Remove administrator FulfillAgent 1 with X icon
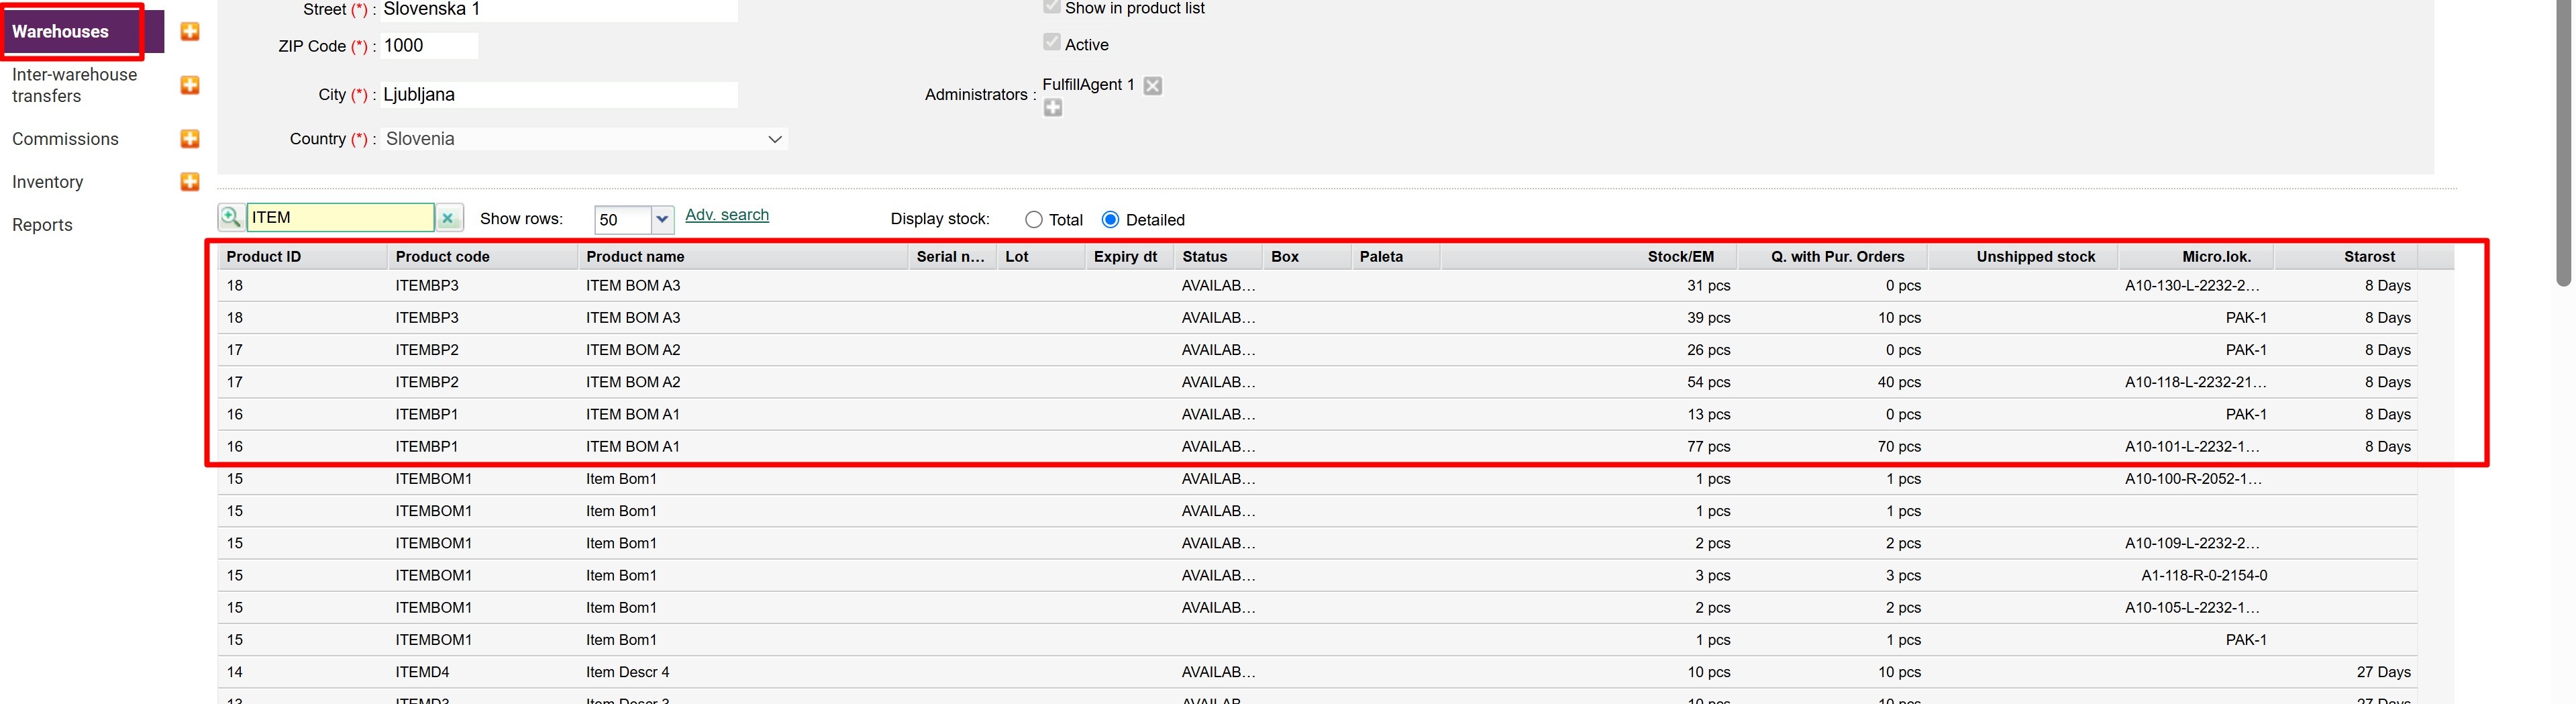 point(1153,86)
